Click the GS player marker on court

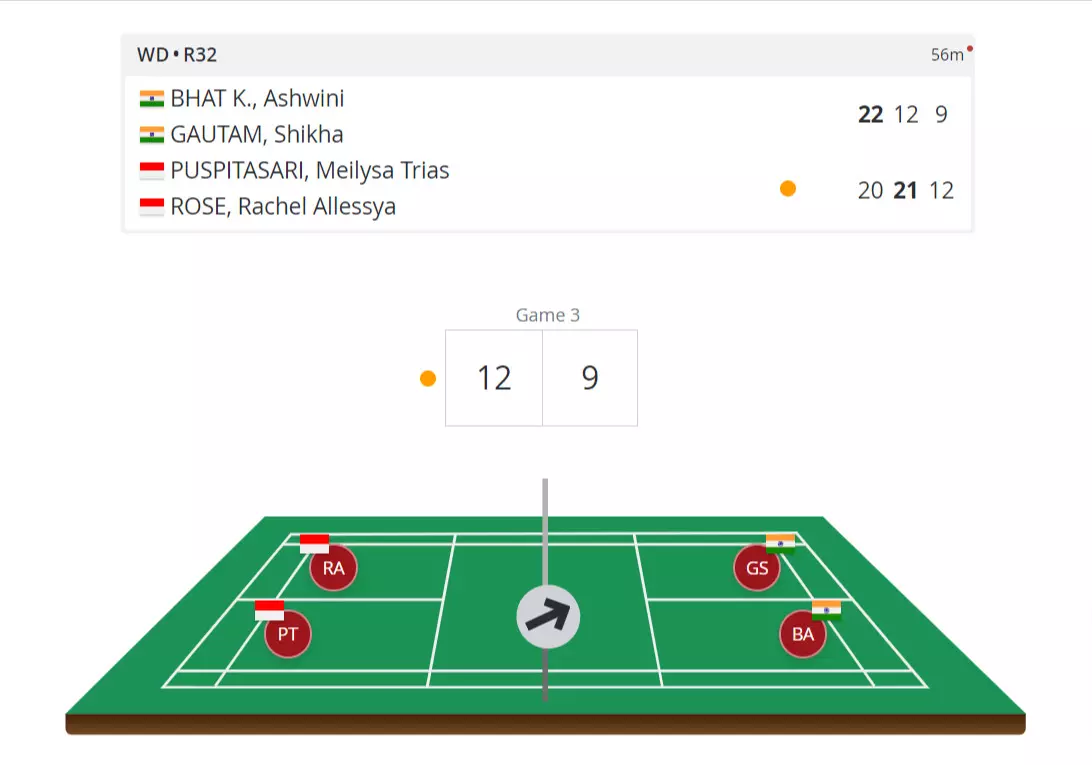[757, 568]
